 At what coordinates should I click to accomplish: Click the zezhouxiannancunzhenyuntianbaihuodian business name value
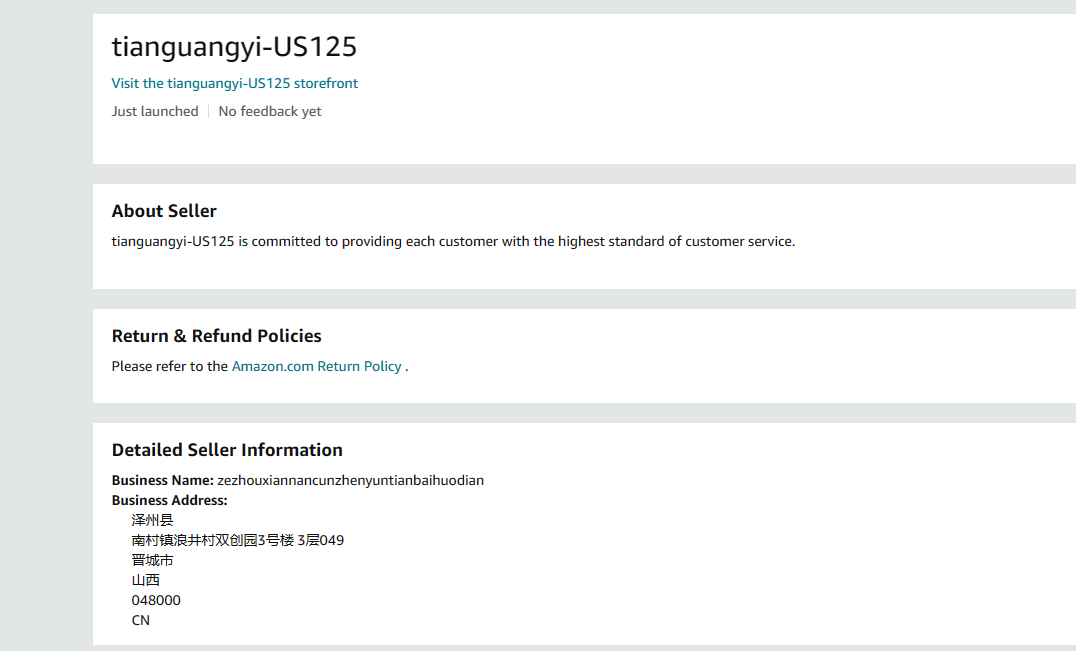[350, 480]
